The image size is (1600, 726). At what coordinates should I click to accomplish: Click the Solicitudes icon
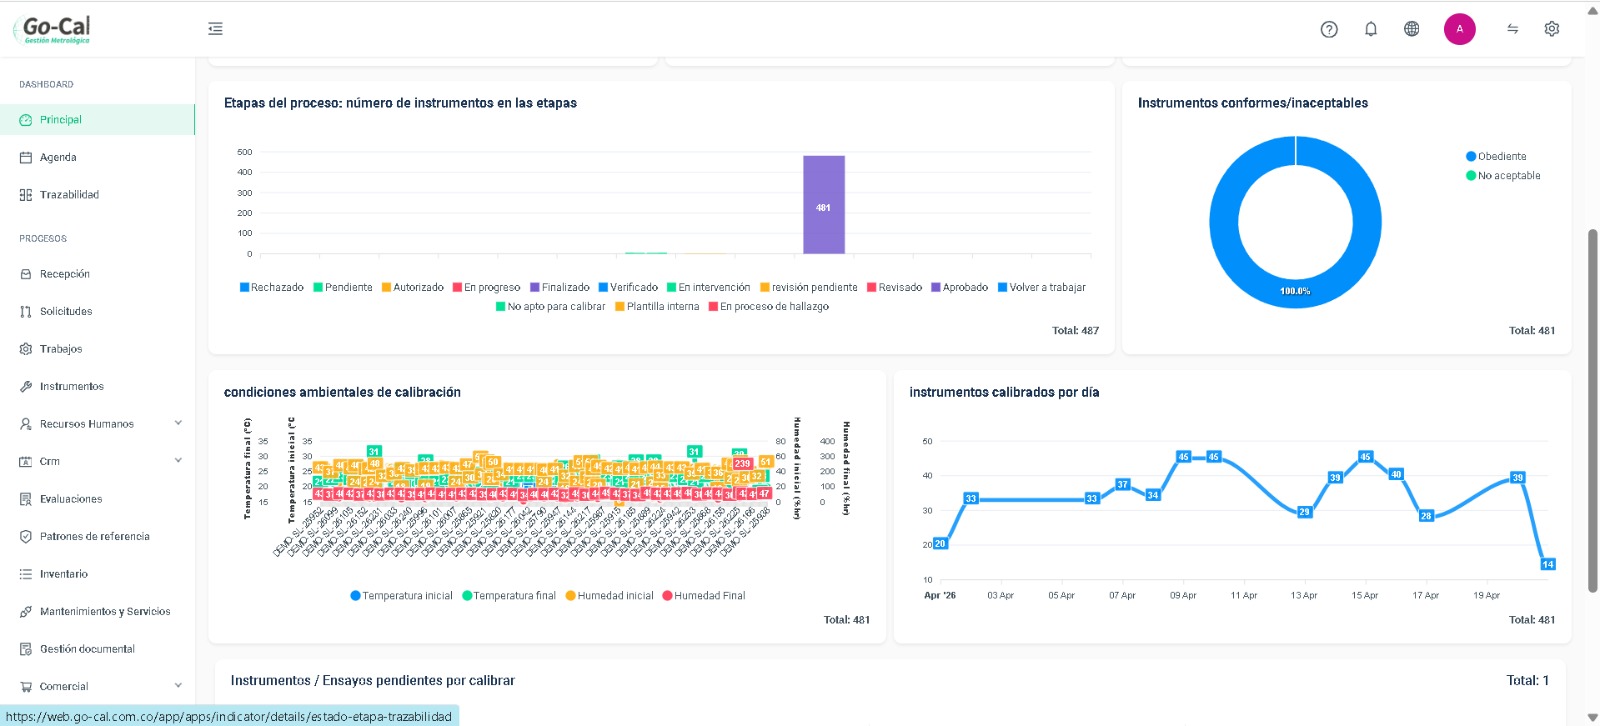pos(26,312)
